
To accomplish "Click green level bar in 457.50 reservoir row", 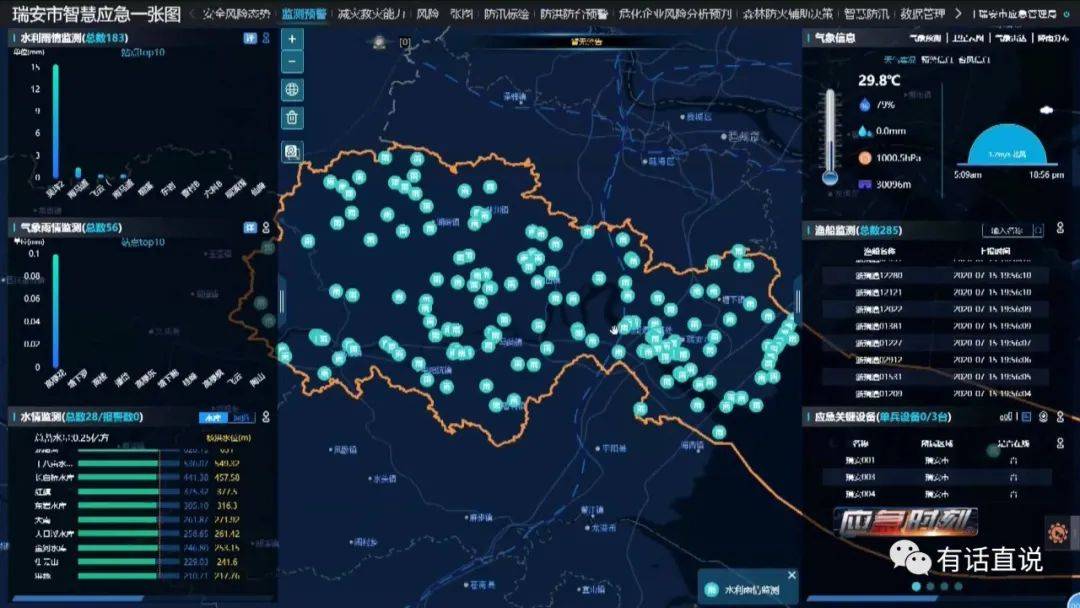I will (118, 477).
